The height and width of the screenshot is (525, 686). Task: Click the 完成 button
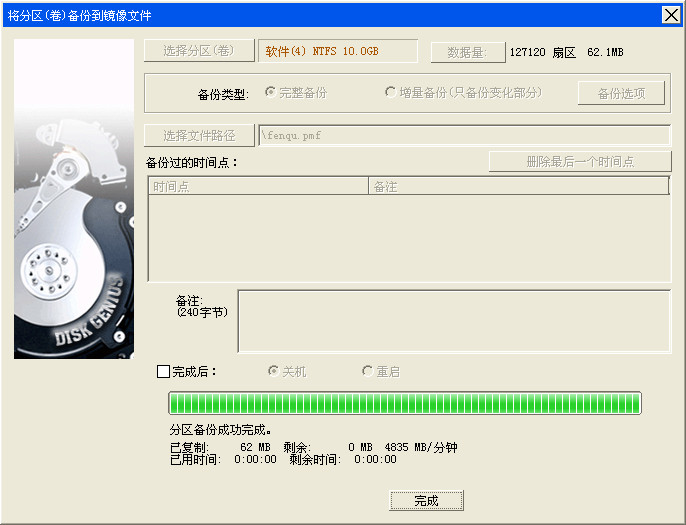click(426, 500)
